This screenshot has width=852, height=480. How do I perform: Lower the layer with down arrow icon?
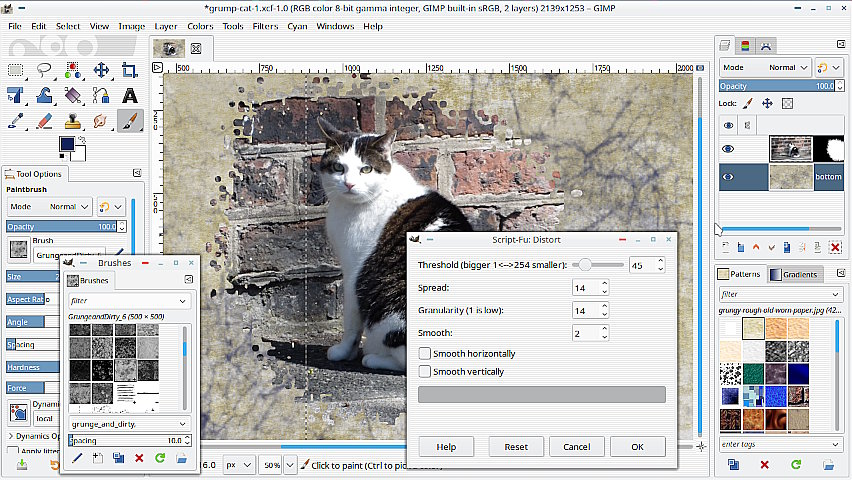point(771,247)
